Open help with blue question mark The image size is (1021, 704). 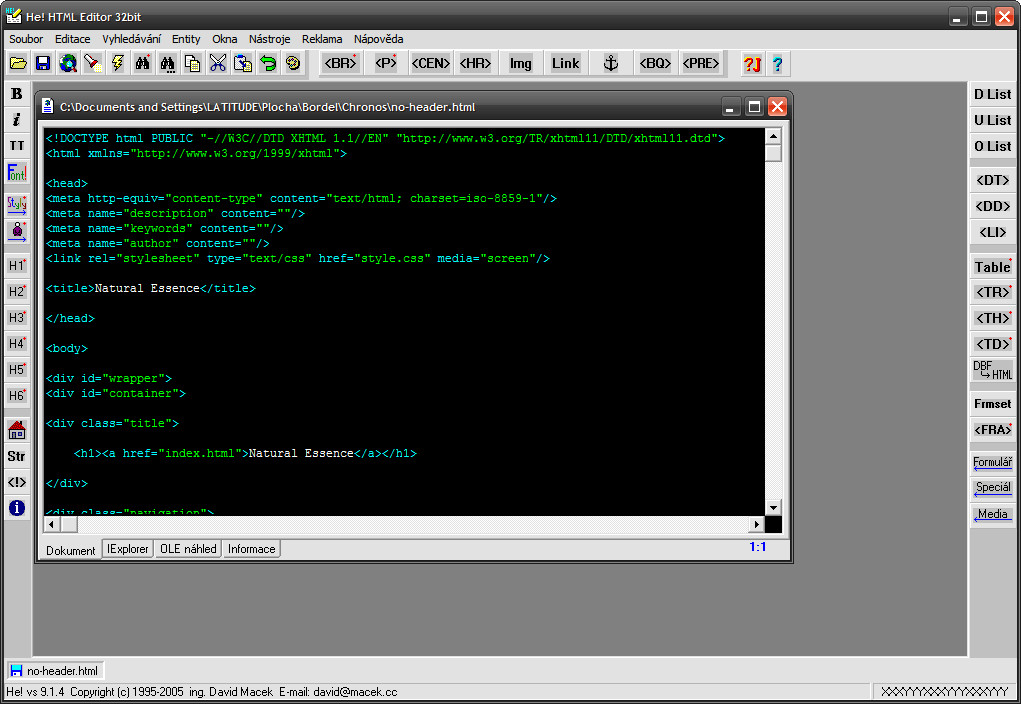pos(777,64)
